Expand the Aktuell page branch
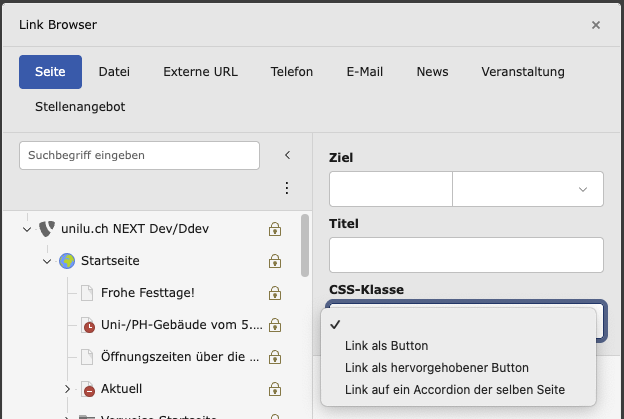This screenshot has width=624, height=419. (x=67, y=388)
